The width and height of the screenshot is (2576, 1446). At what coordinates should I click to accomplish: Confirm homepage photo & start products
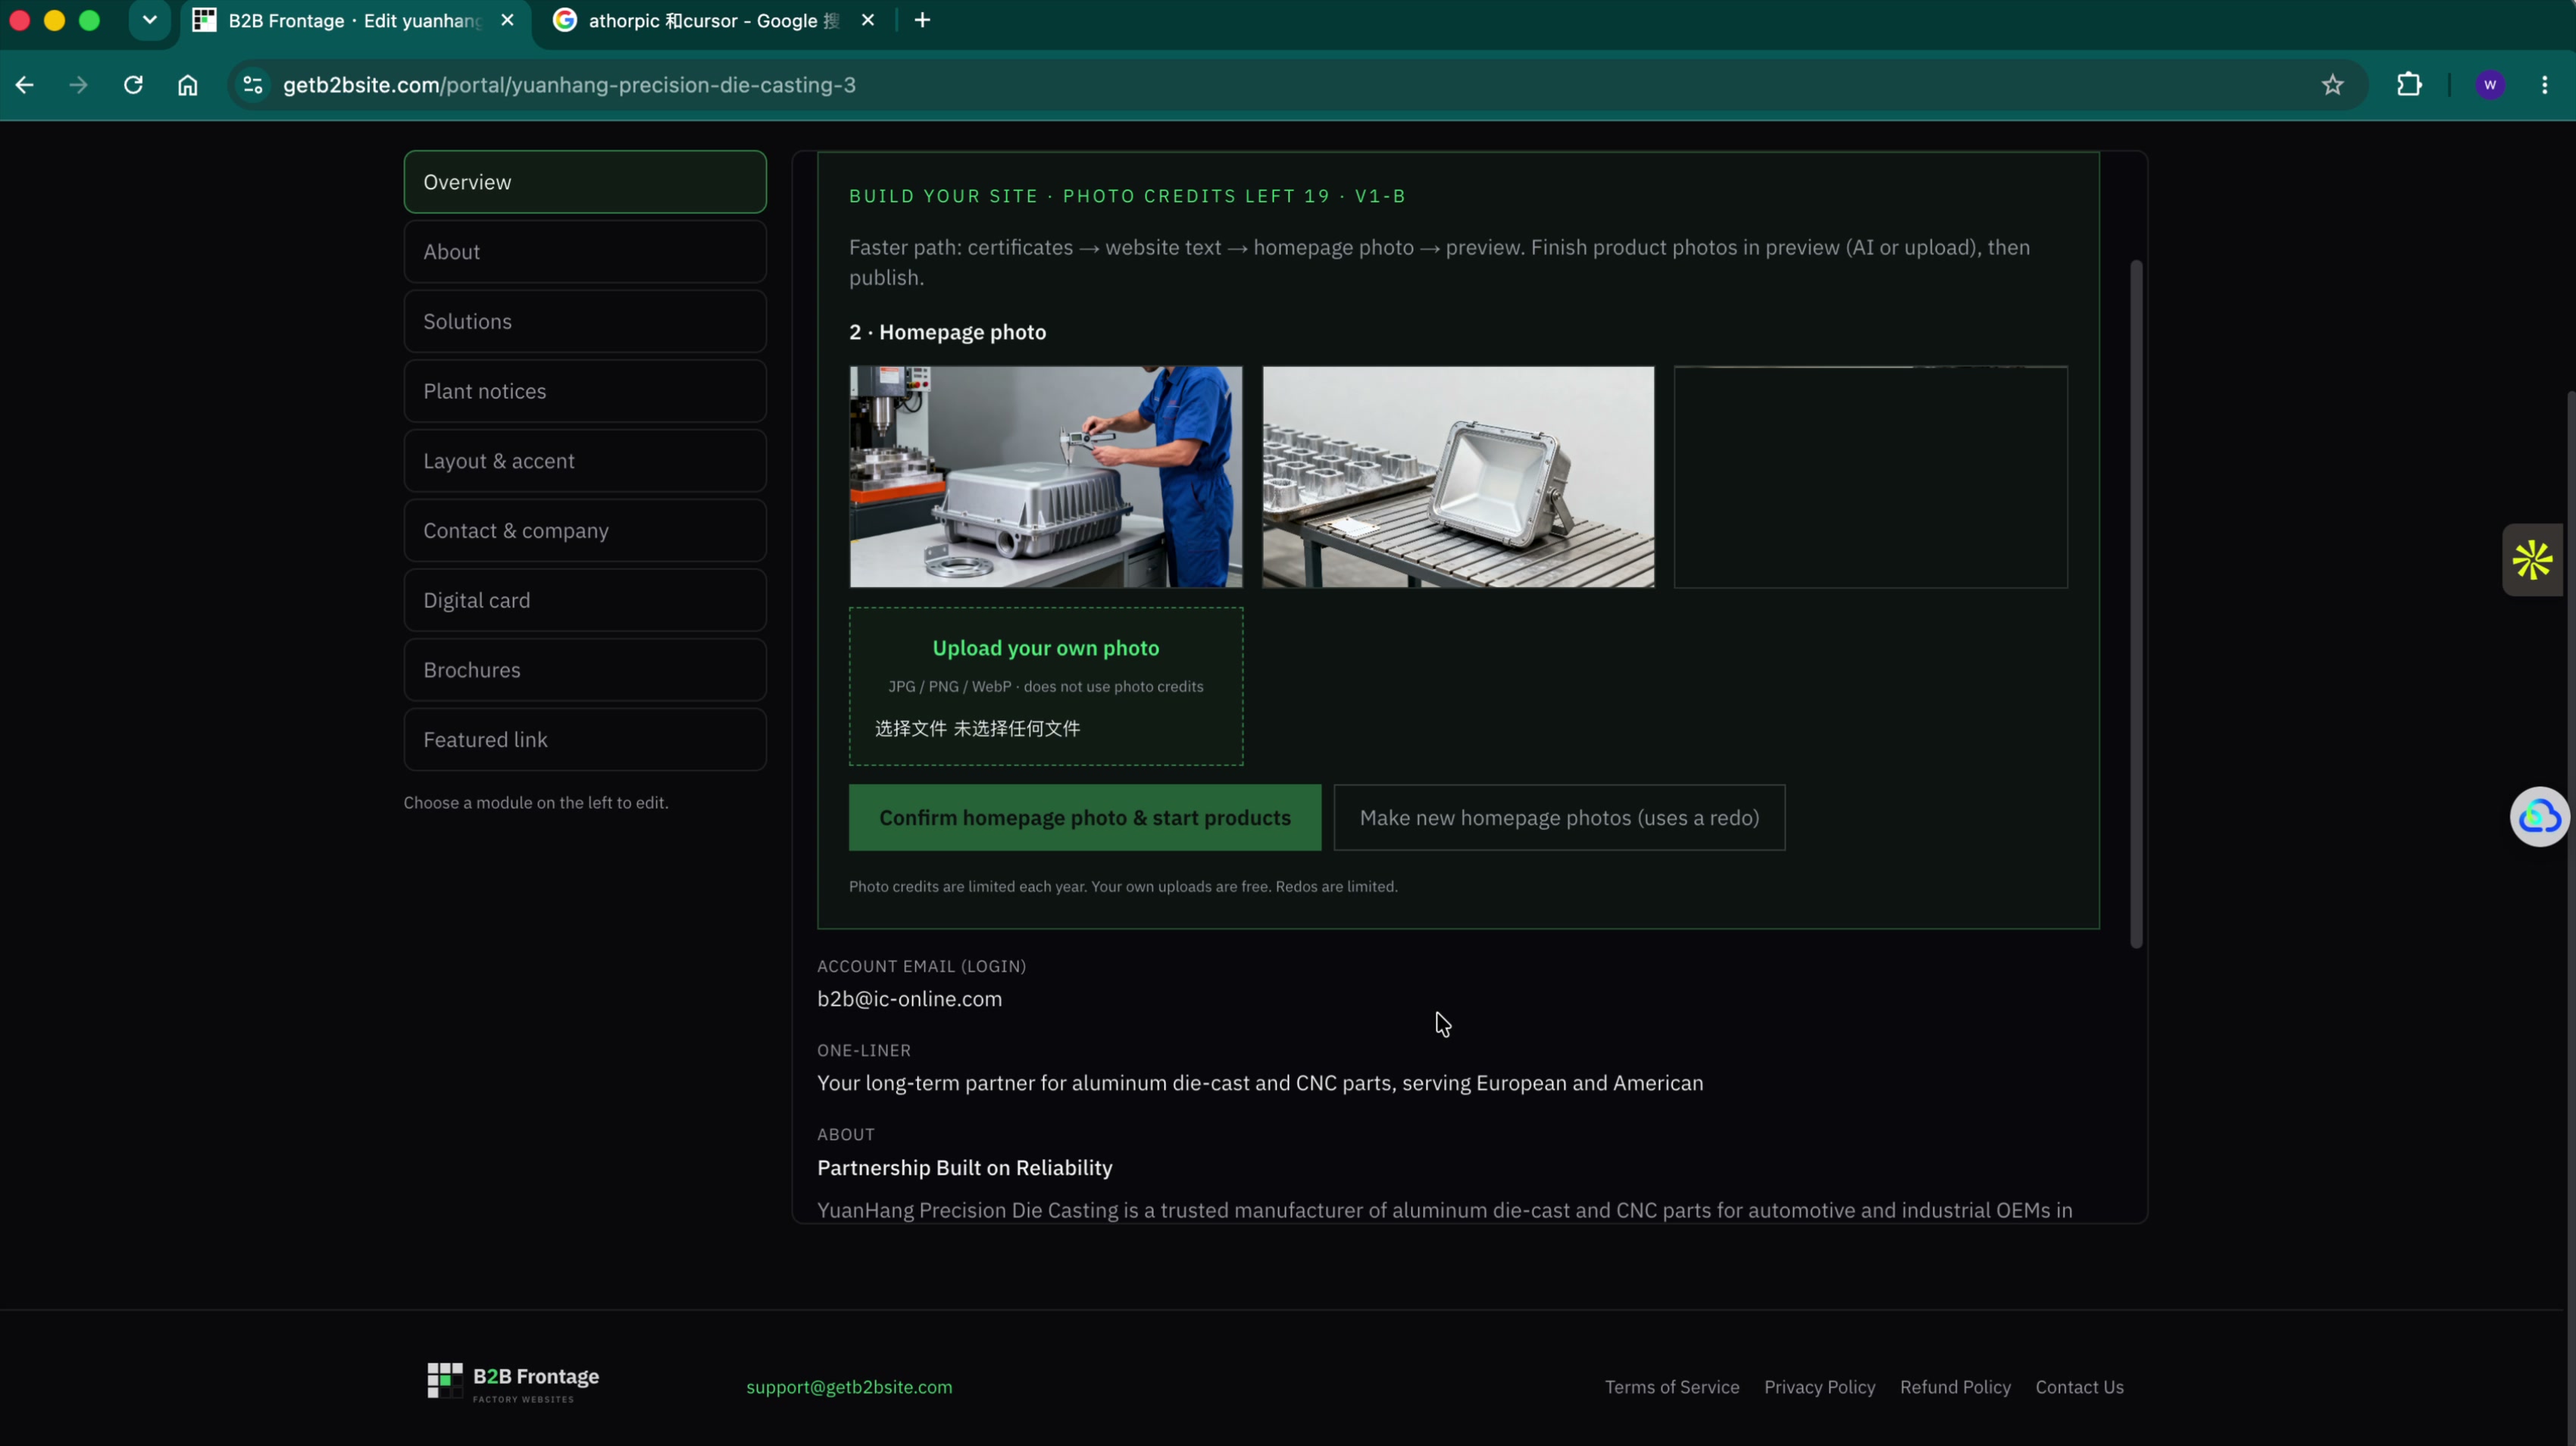(1084, 818)
